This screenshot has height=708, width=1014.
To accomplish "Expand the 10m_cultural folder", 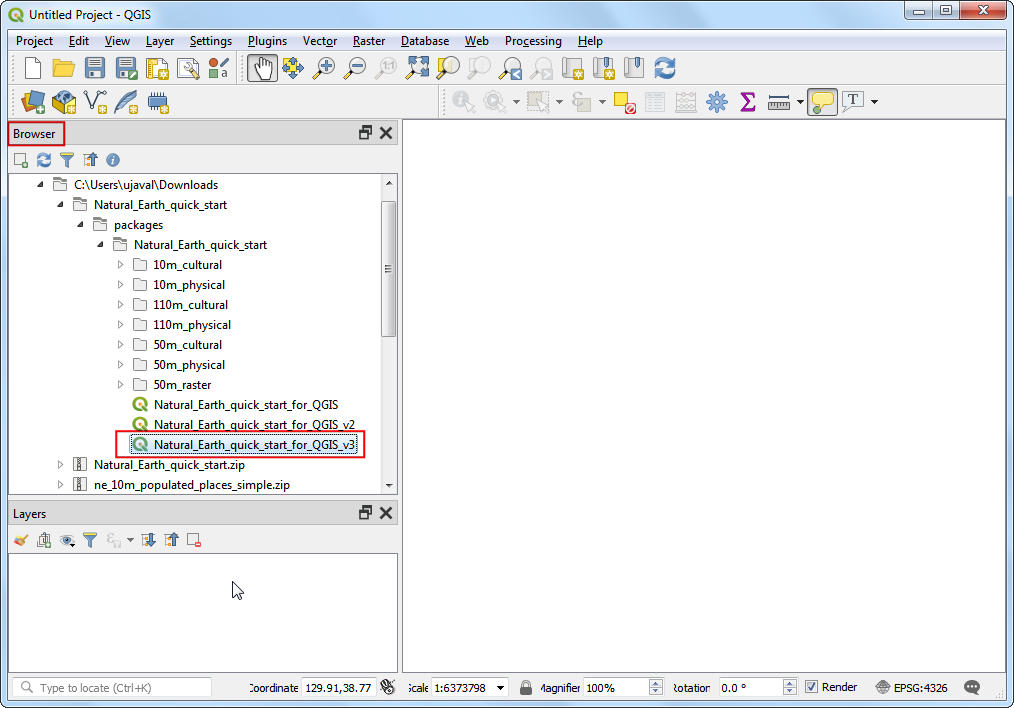I will click(121, 265).
